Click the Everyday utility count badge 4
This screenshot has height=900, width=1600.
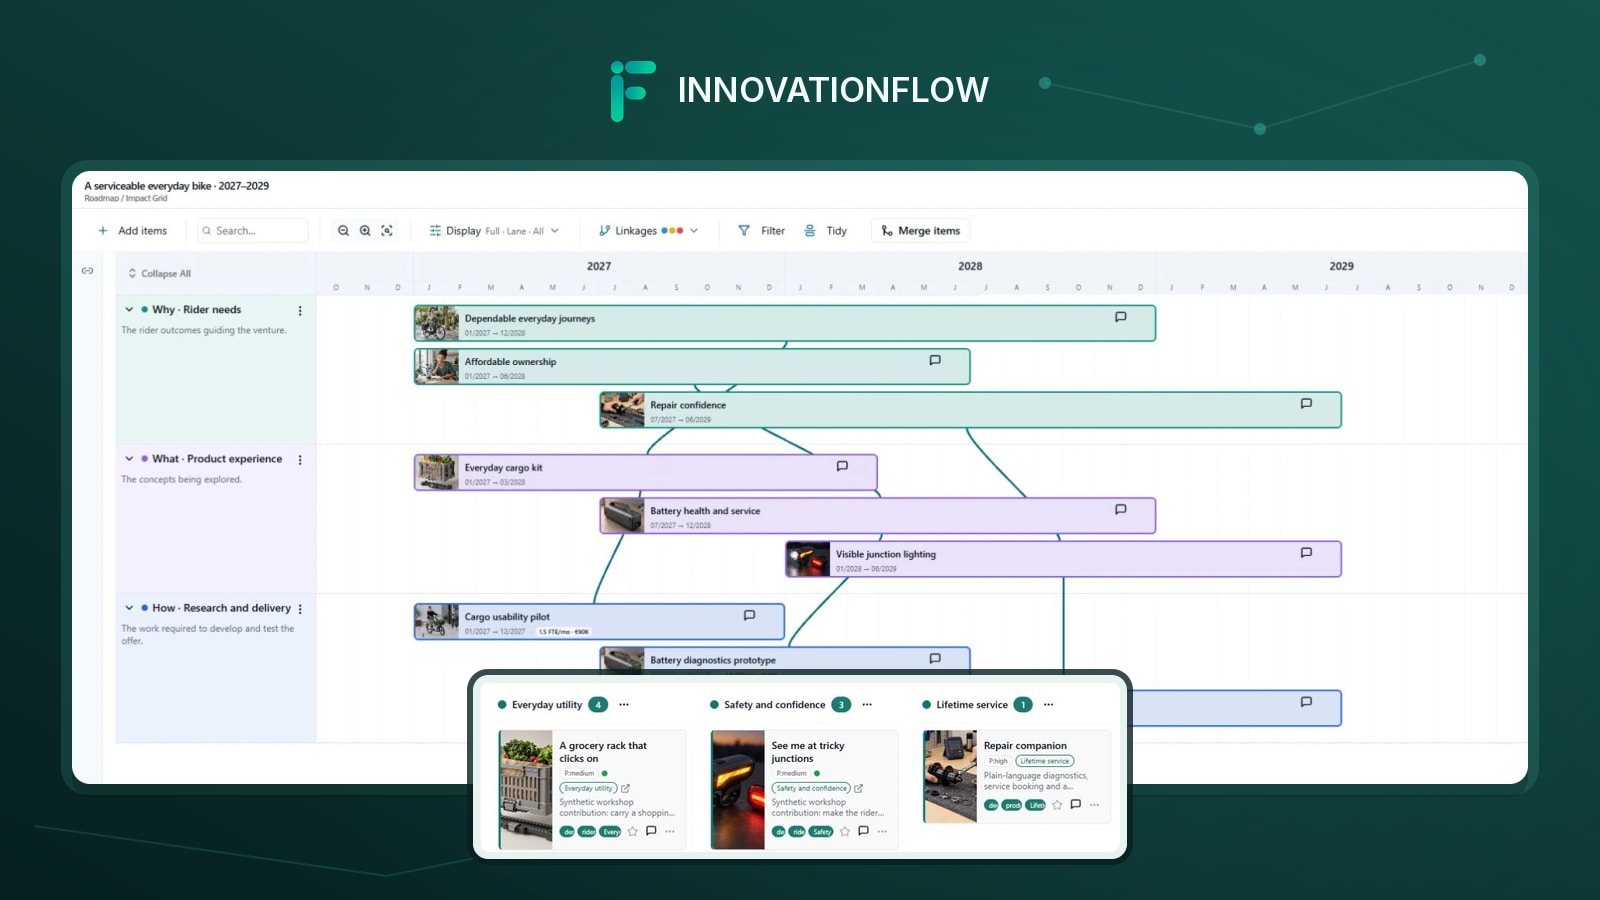(598, 705)
